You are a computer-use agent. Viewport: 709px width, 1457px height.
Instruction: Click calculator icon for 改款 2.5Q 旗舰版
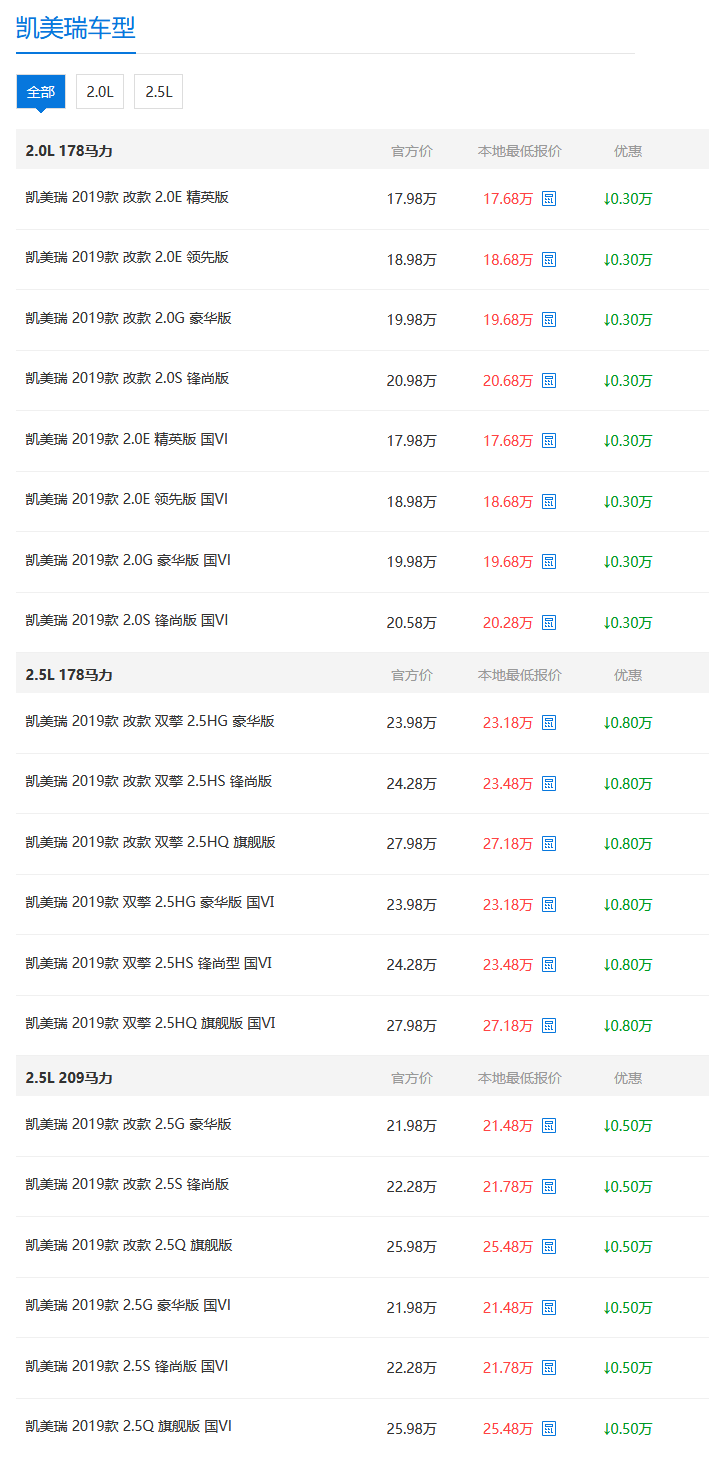pos(549,1247)
